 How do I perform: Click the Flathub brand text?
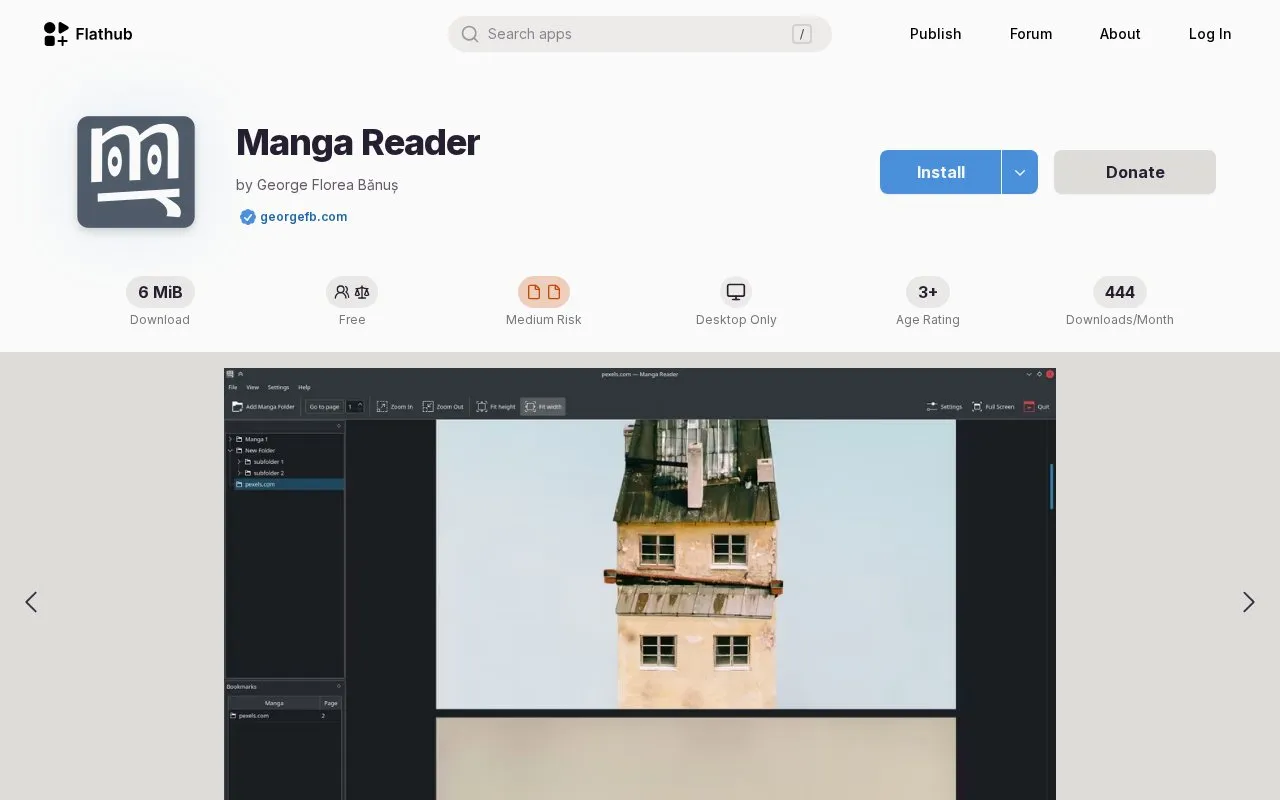(104, 34)
